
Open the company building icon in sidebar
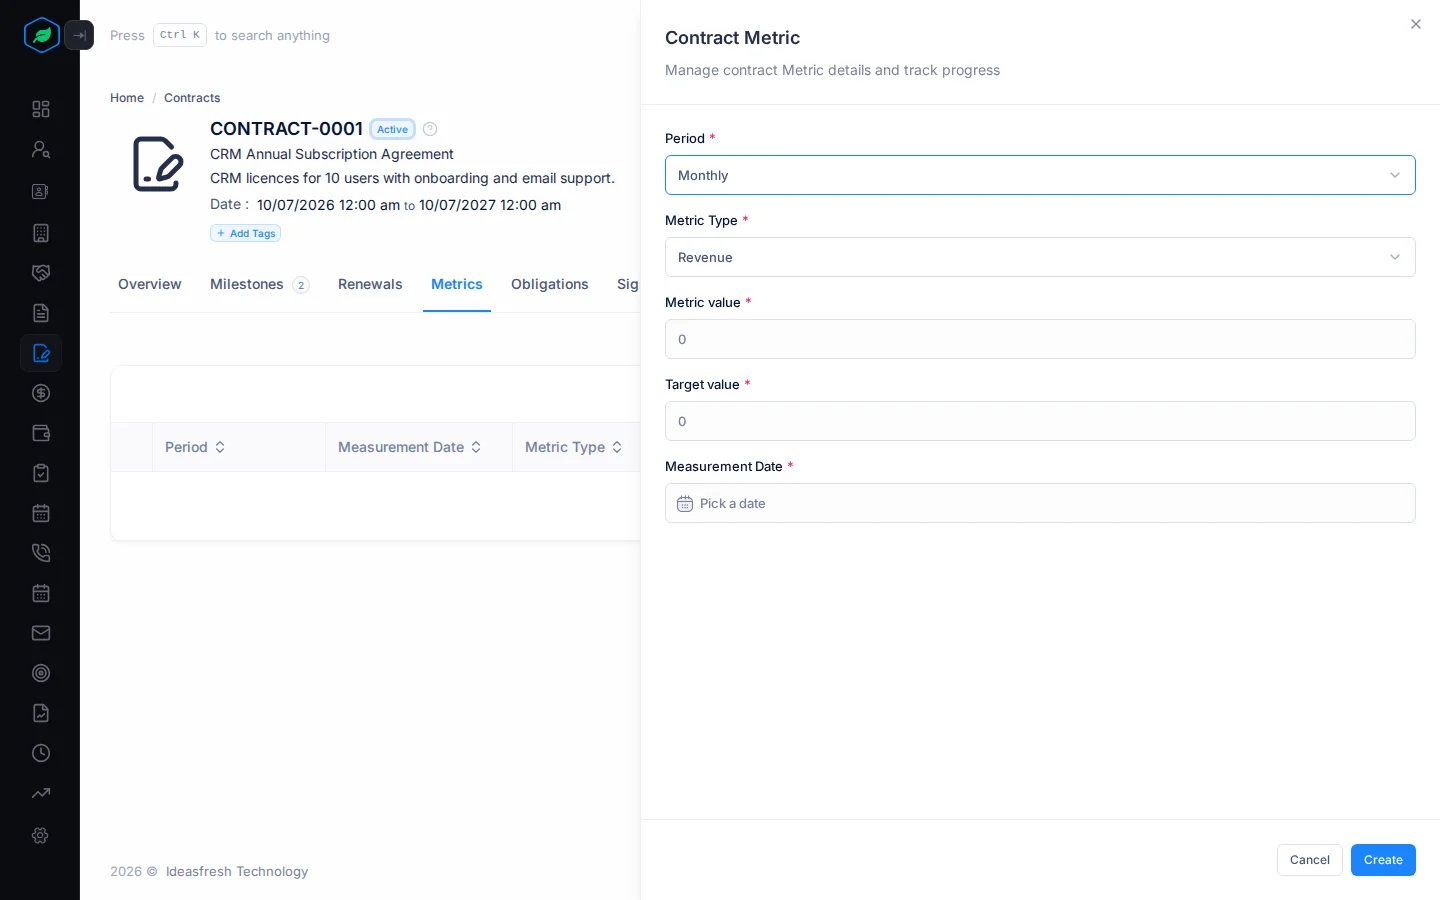point(41,233)
